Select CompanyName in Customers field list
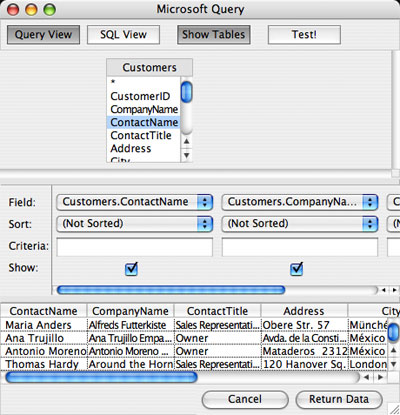The height and width of the screenshot is (415, 400). [x=143, y=109]
